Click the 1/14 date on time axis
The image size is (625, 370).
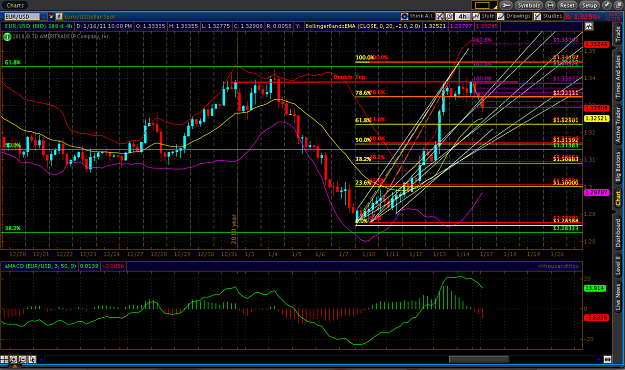click(463, 254)
